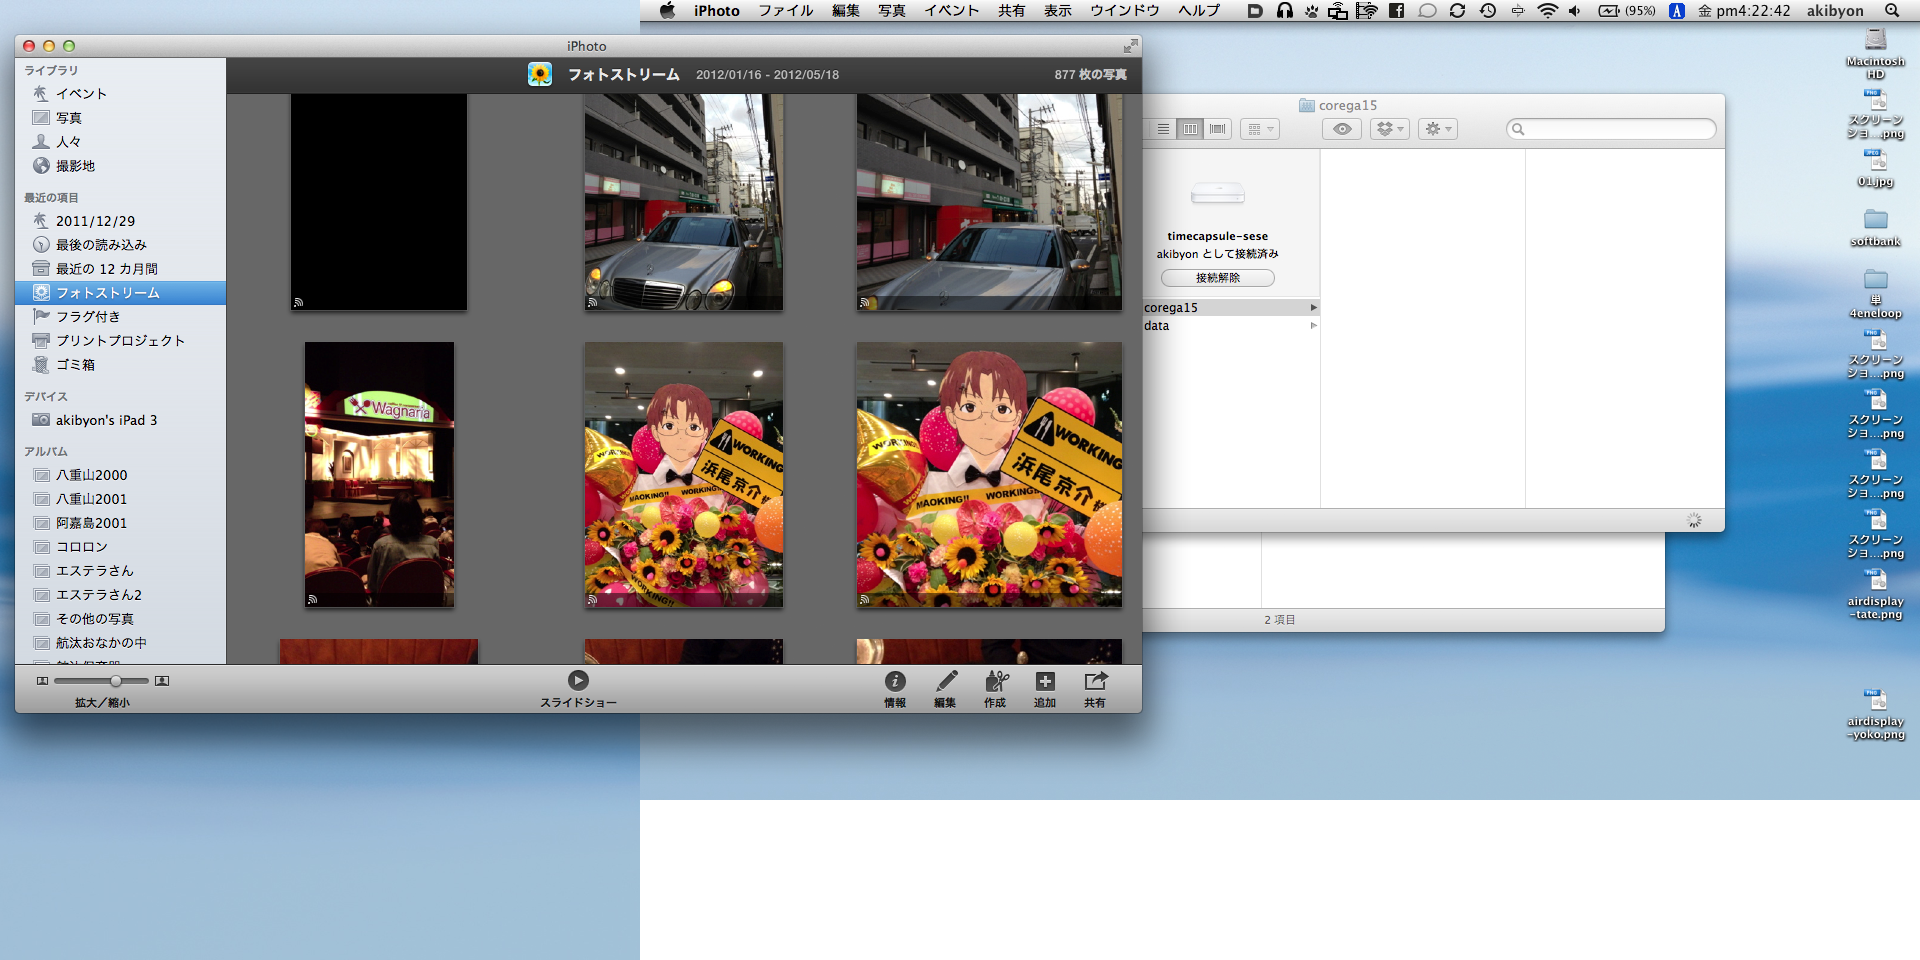Open the Finder arrange-by dropdown

tap(1260, 129)
